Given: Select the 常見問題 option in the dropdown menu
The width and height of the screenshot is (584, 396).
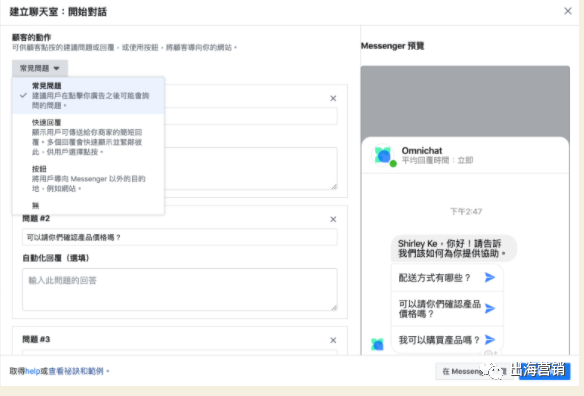Looking at the screenshot, I should click(x=88, y=95).
